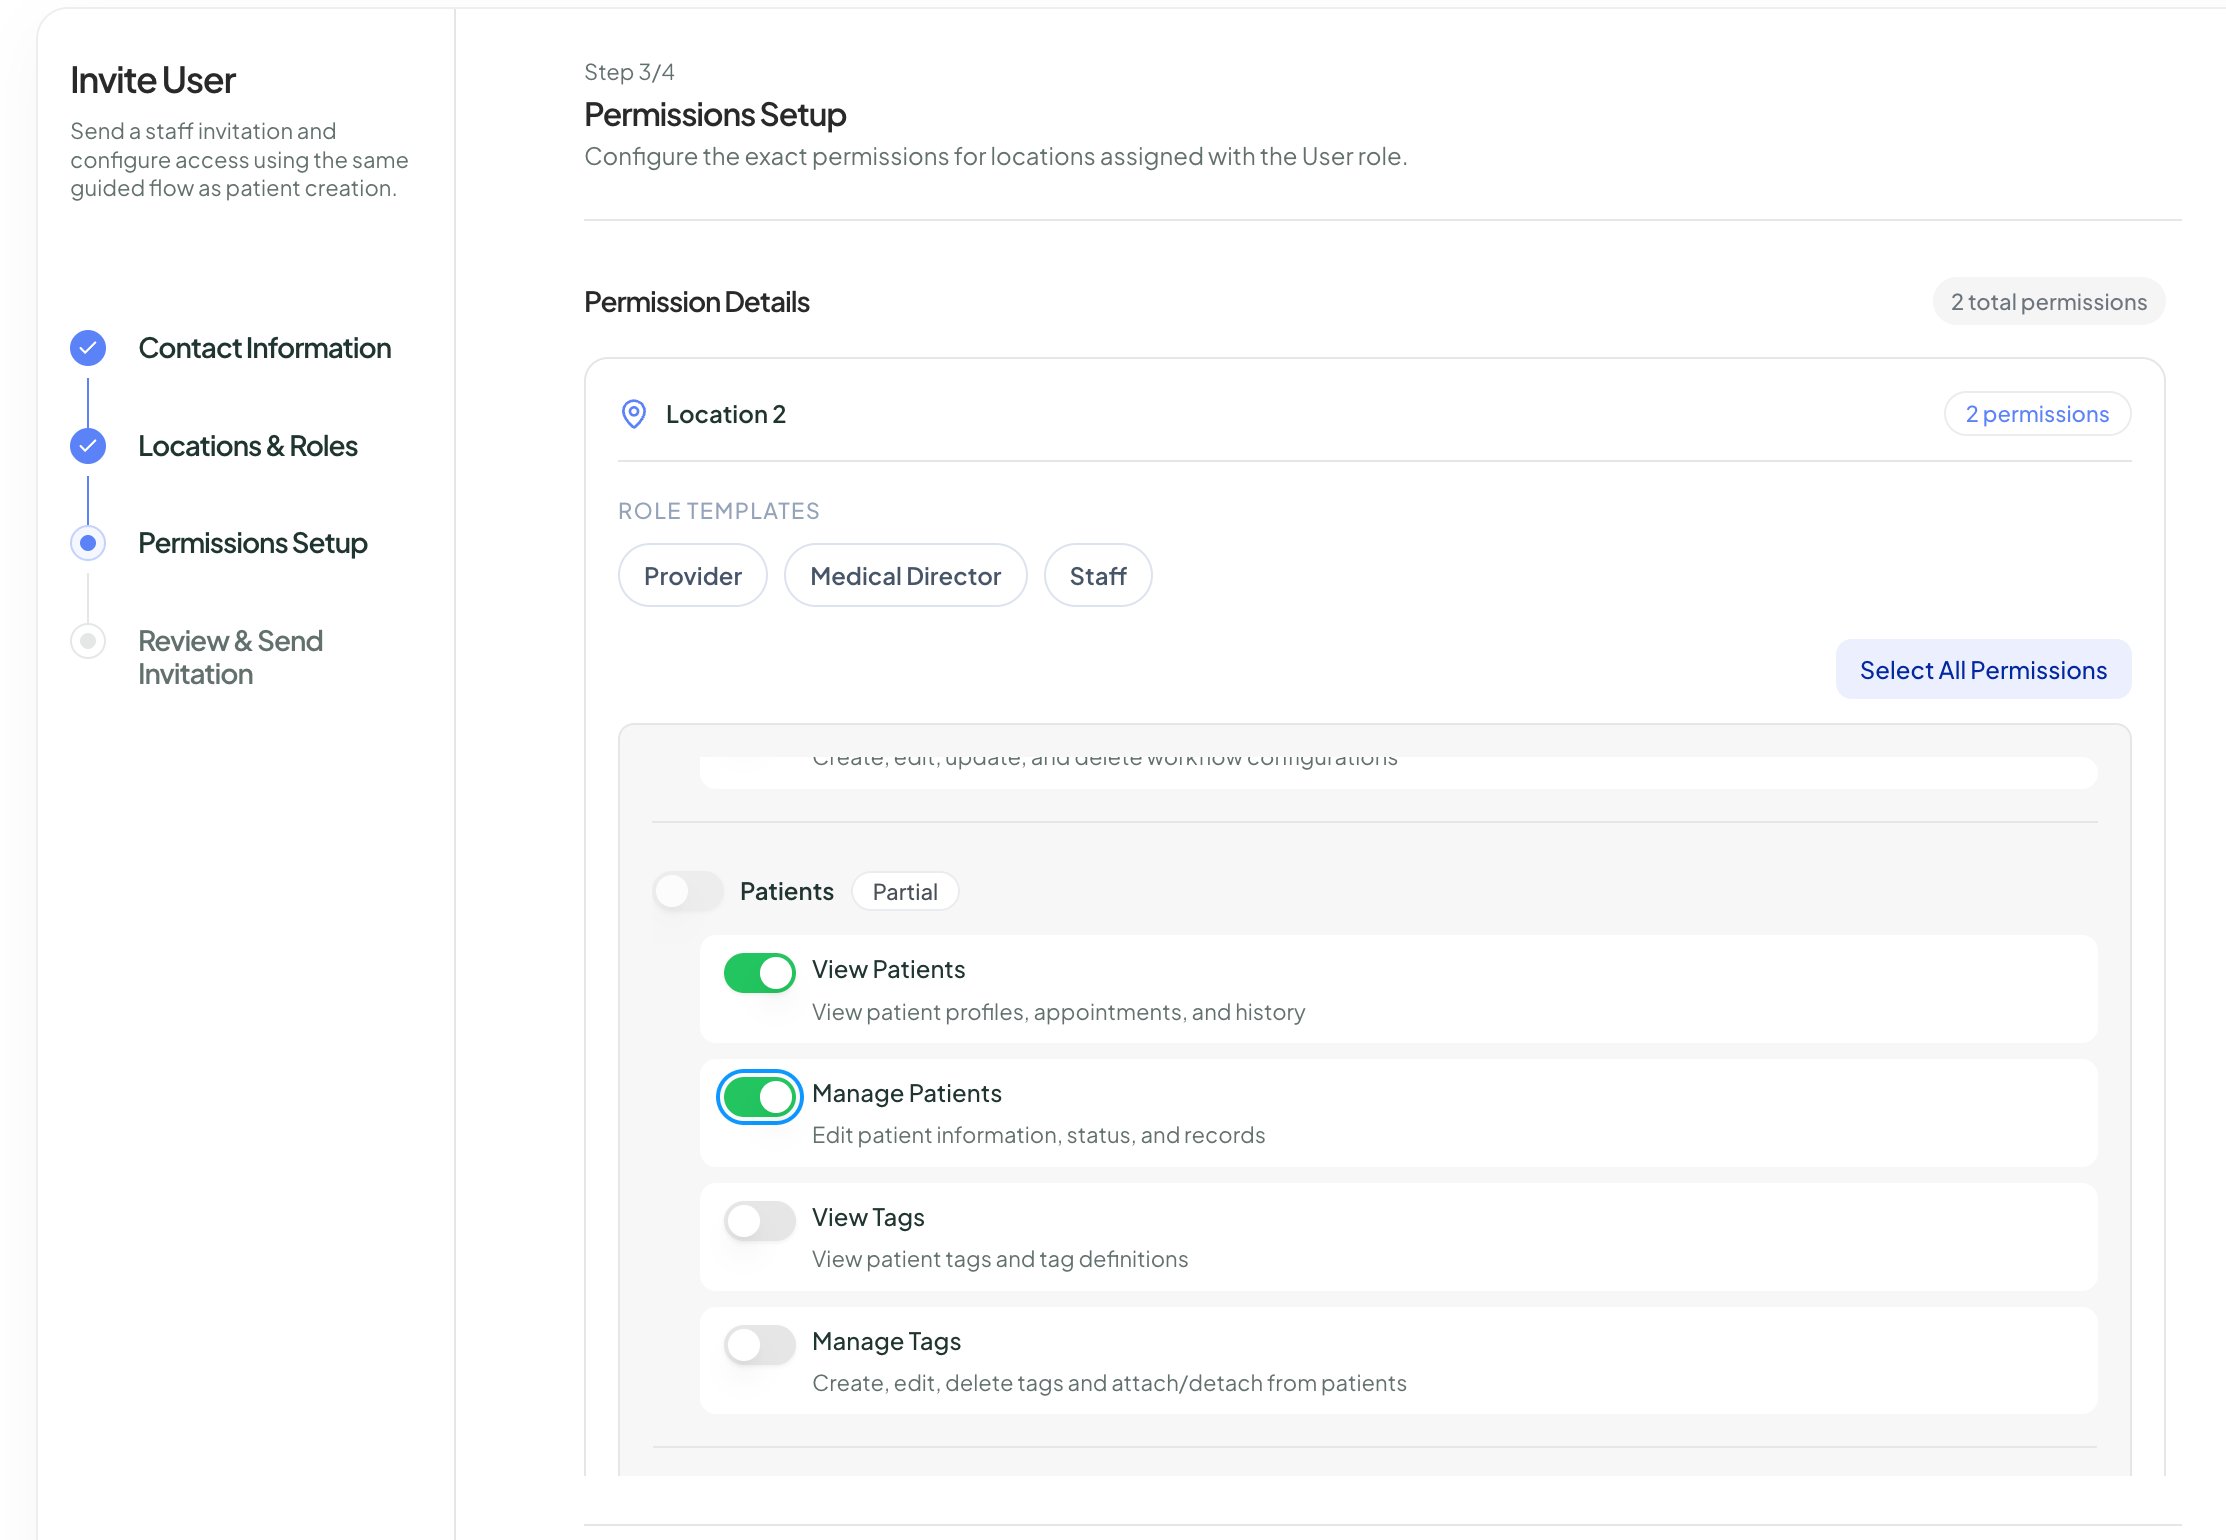Click the Review & Send Invitation step indicator
This screenshot has height=1540, width=2226.
point(88,641)
